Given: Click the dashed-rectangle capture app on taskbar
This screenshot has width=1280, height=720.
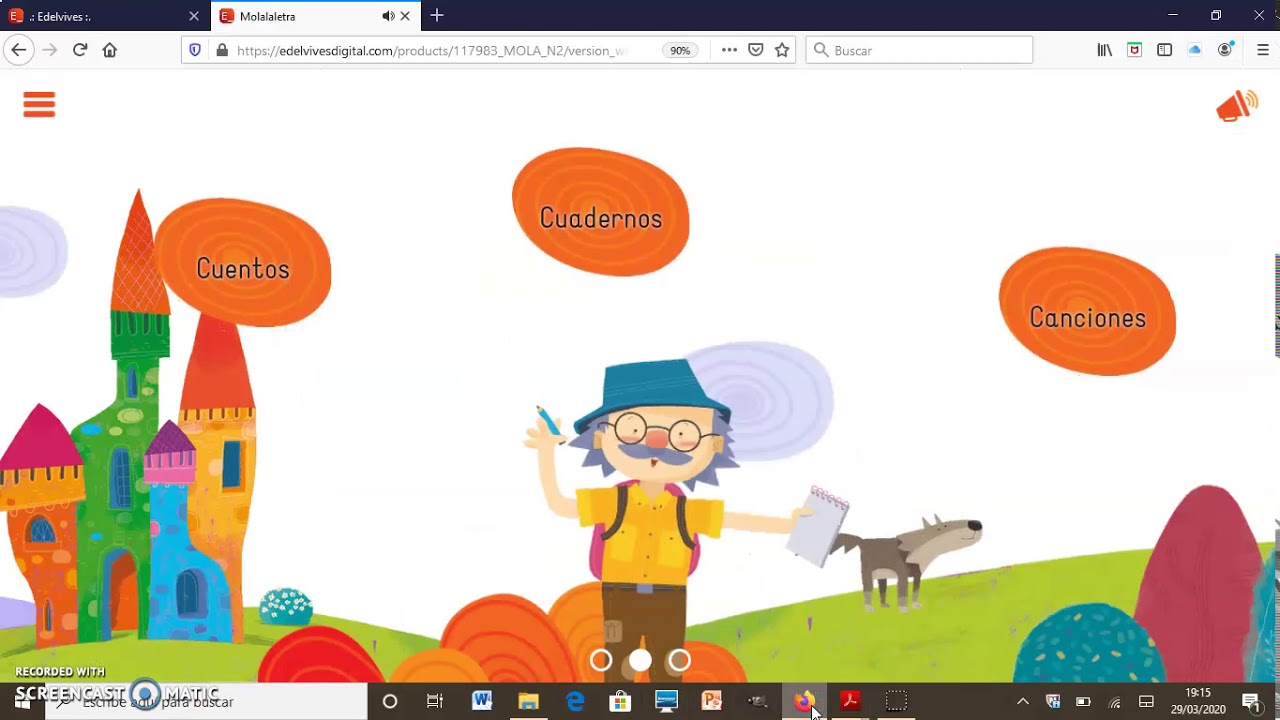Looking at the screenshot, I should 896,701.
